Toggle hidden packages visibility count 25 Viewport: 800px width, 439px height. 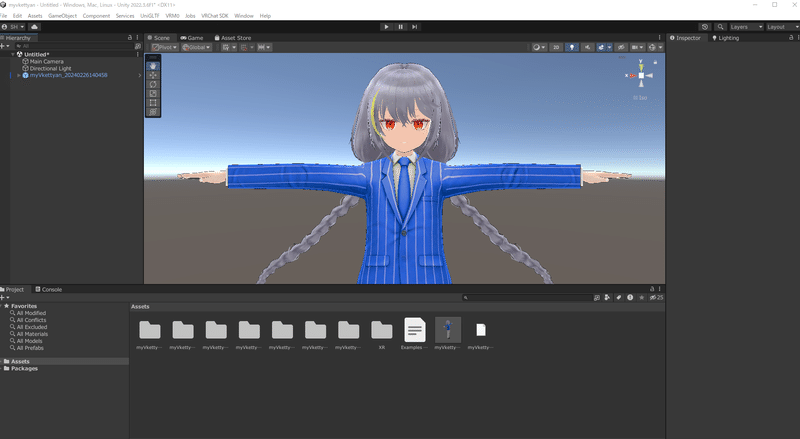[656, 298]
